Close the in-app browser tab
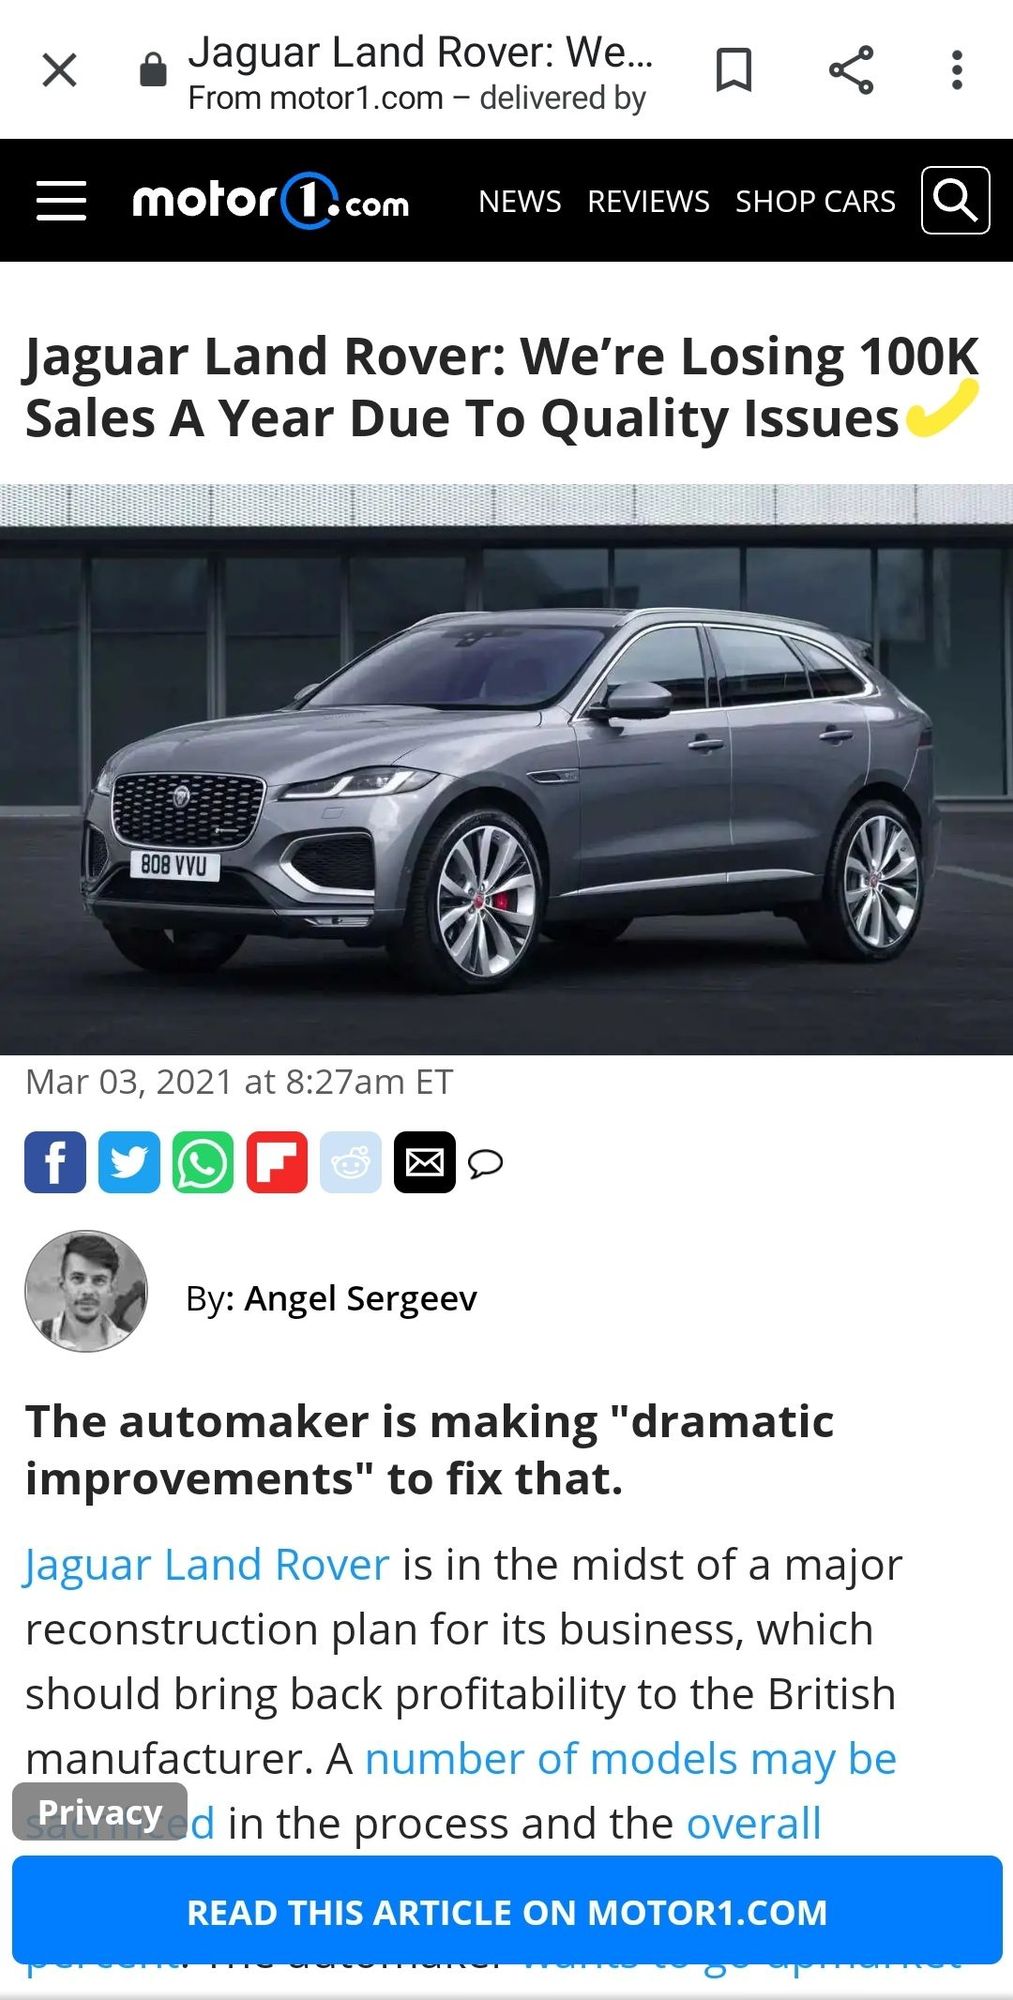The width and height of the screenshot is (1013, 2000). pyautogui.click(x=60, y=70)
